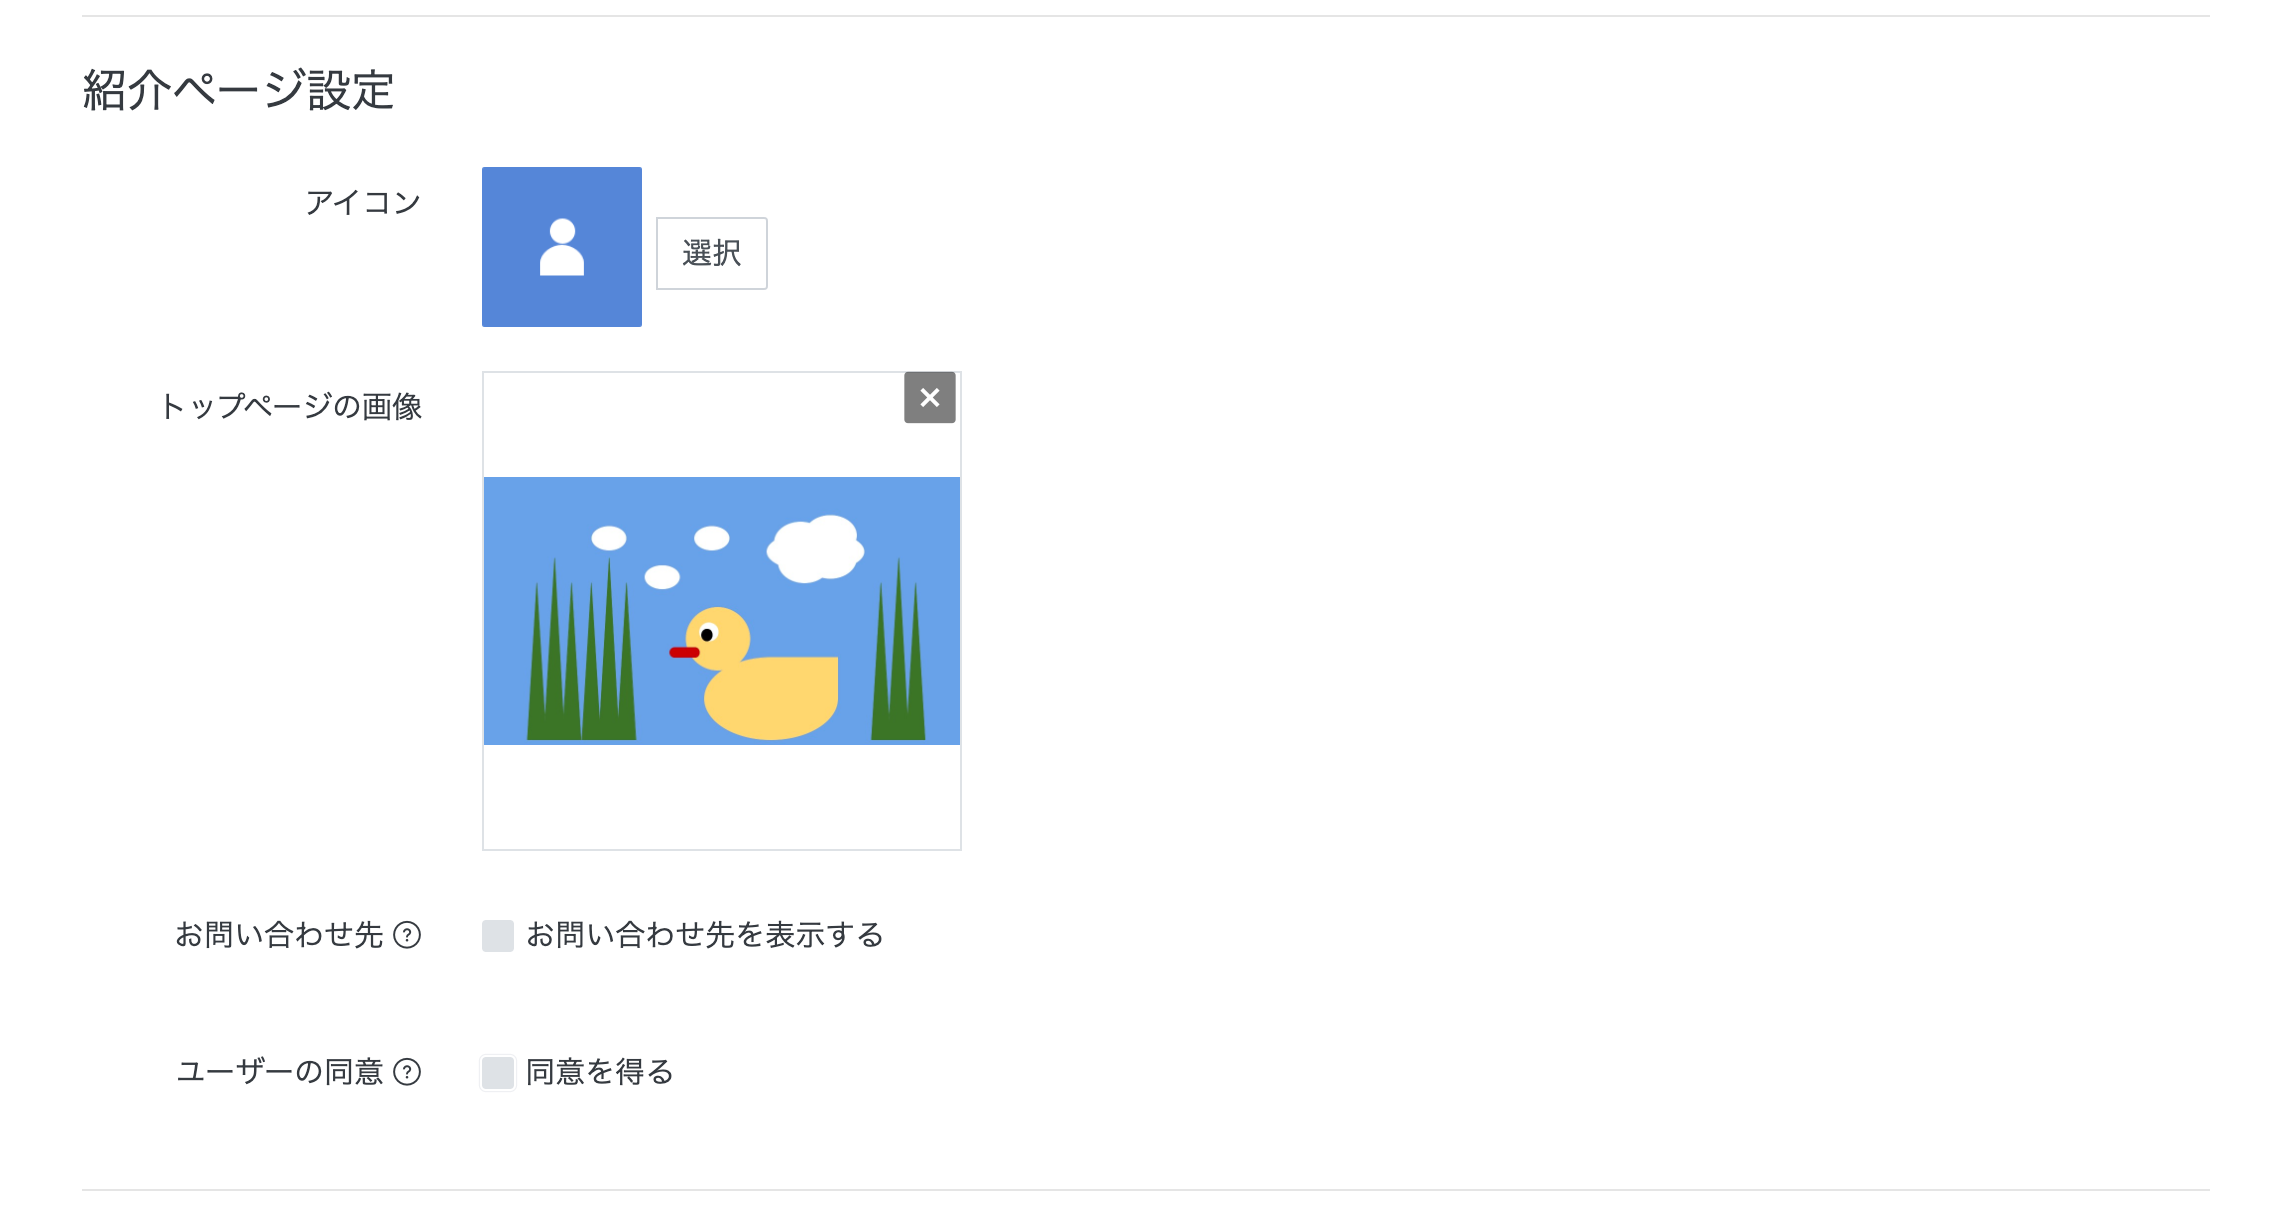Open help icon beside ユーザーの同意

point(407,1072)
